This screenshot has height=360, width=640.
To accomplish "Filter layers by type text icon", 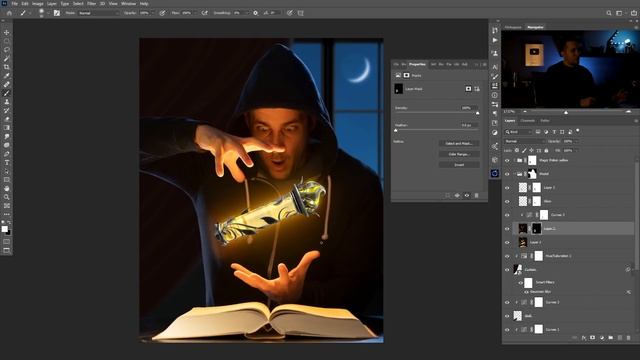I will [554, 132].
